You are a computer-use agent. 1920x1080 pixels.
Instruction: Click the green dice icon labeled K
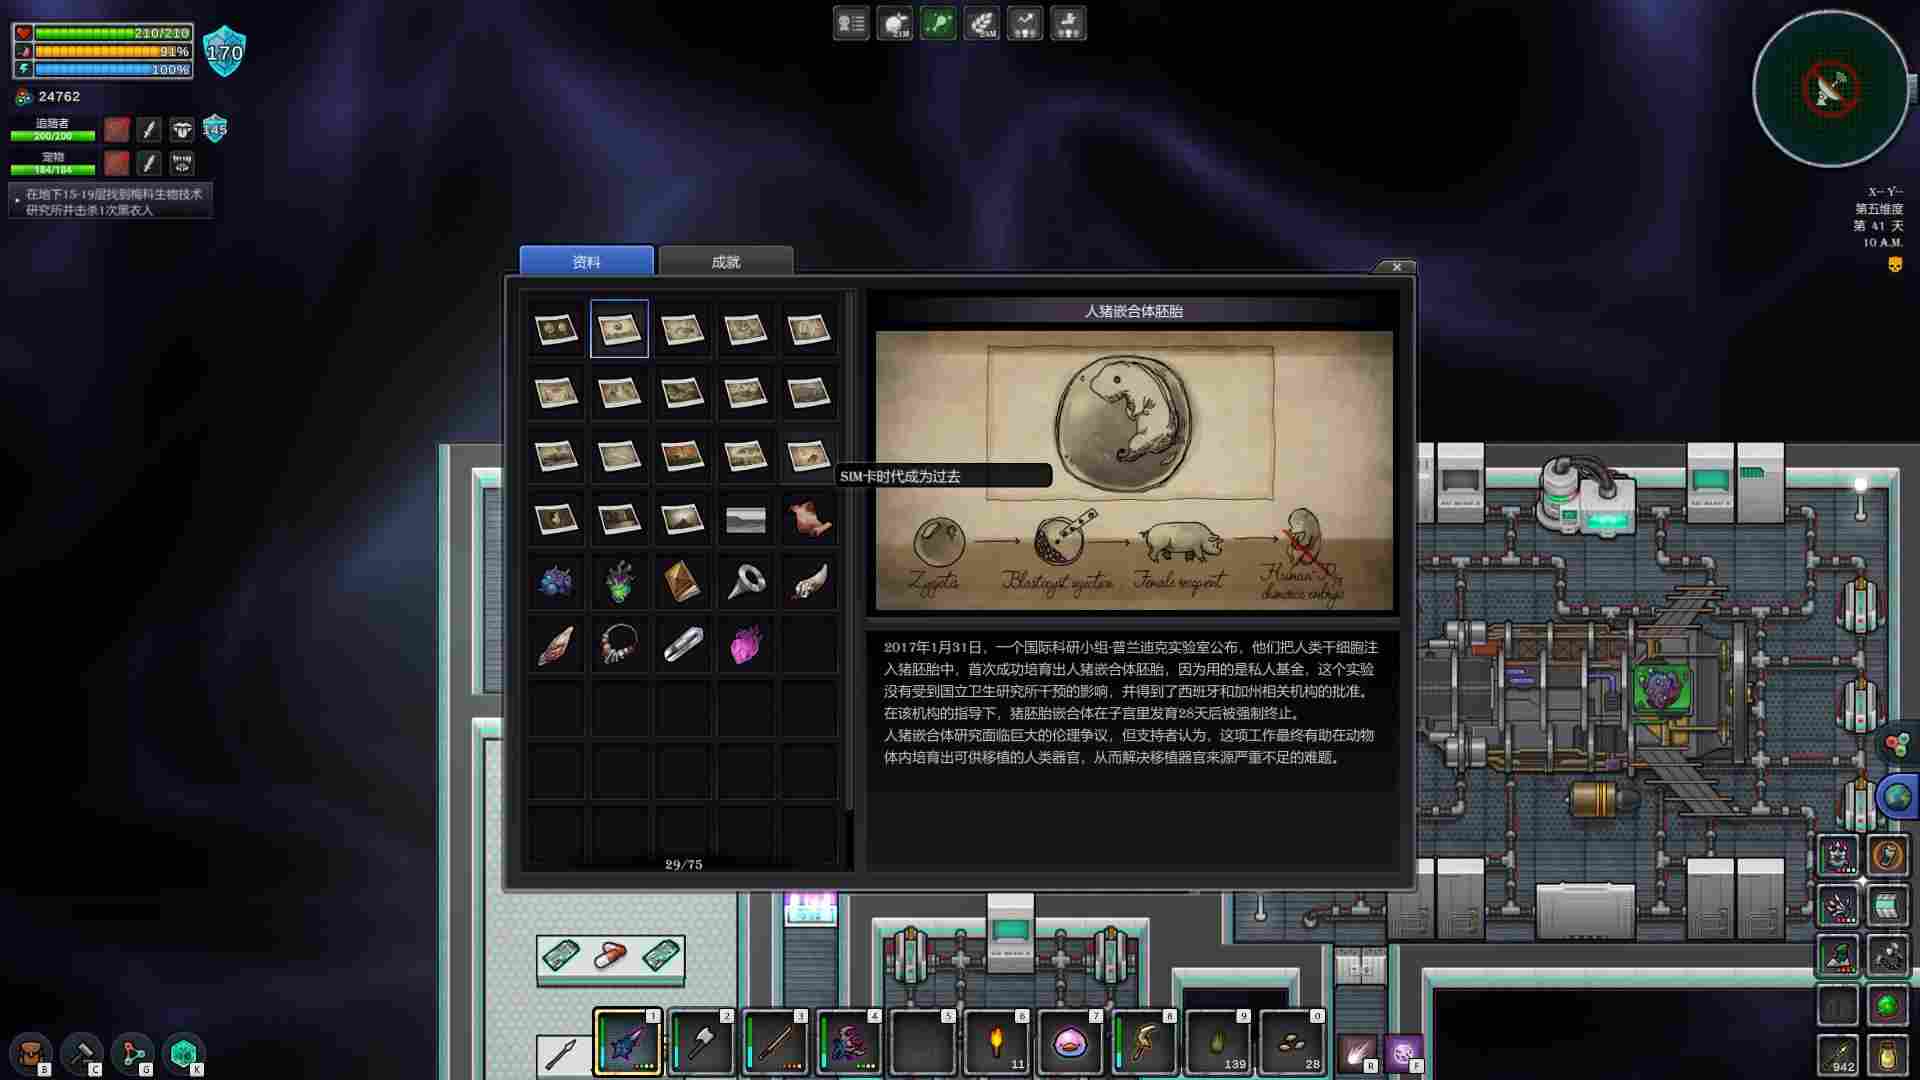pos(183,1053)
